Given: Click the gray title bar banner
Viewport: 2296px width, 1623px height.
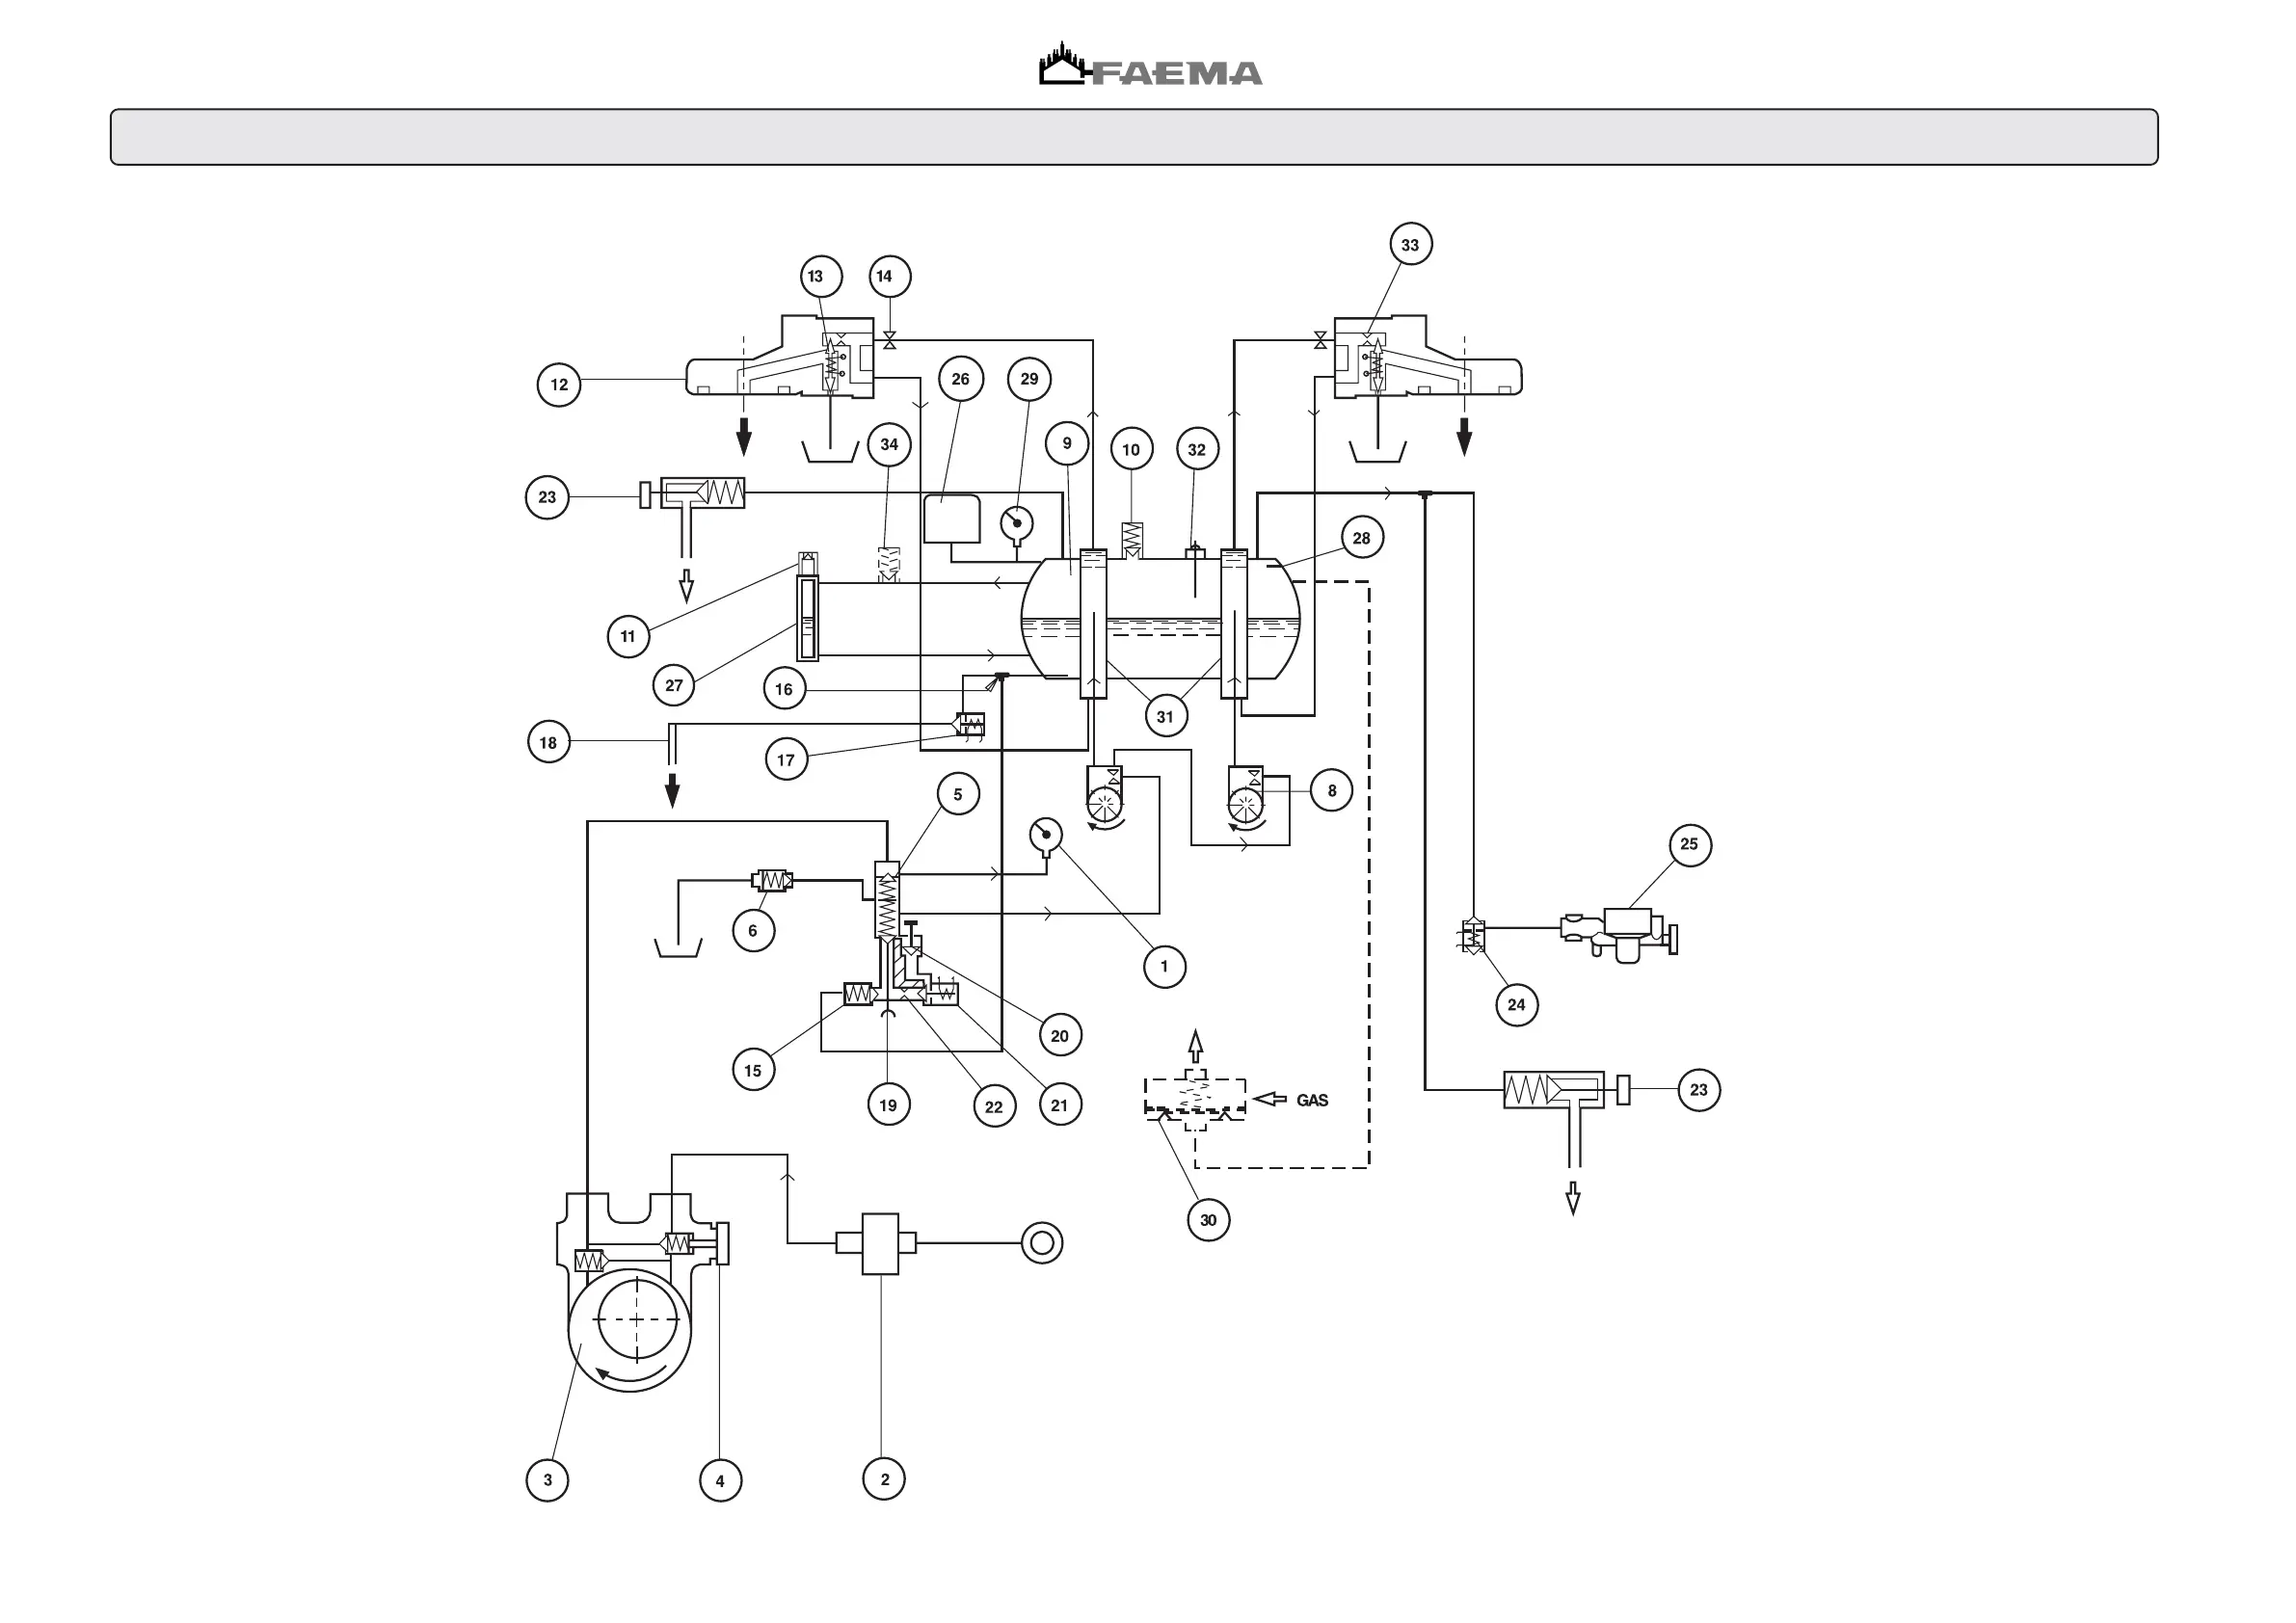Looking at the screenshot, I should coord(1134,137).
